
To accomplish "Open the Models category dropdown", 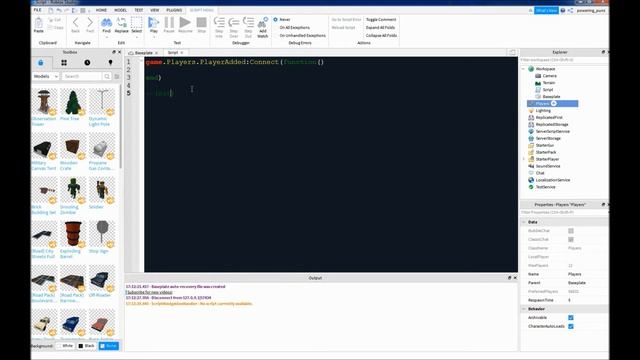I will (46, 76).
